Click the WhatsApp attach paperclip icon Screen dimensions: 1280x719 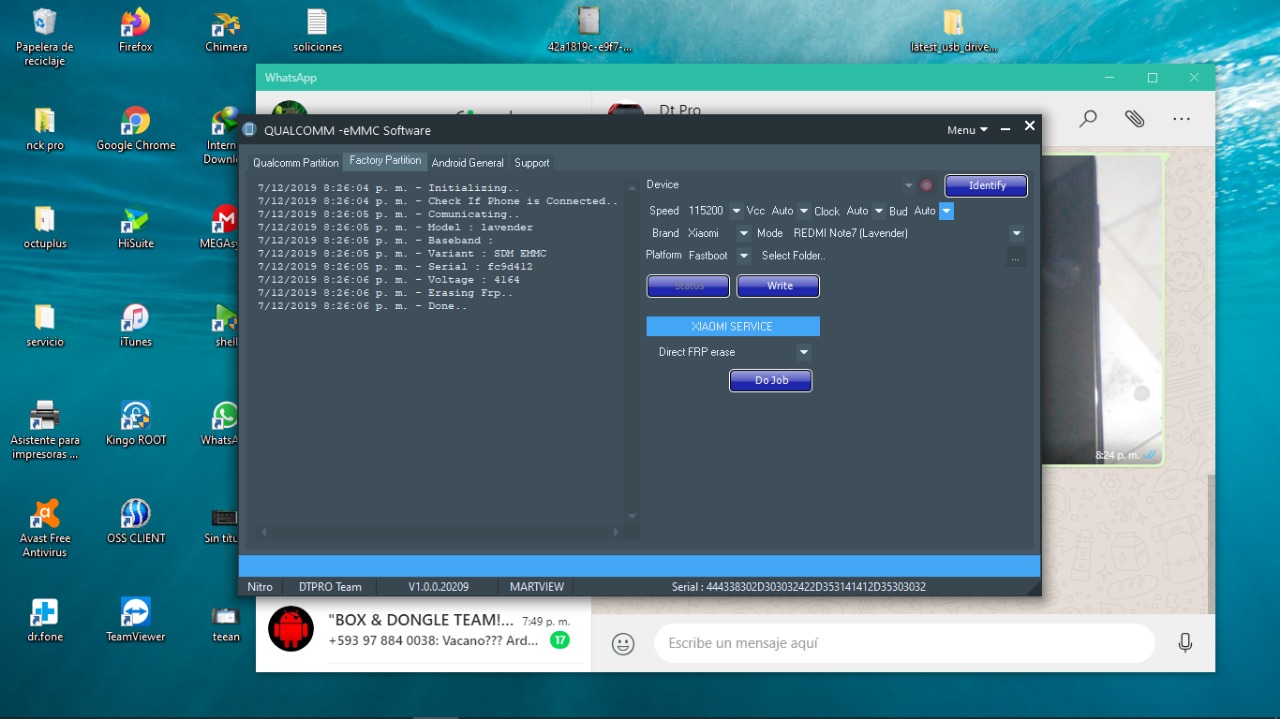1134,119
